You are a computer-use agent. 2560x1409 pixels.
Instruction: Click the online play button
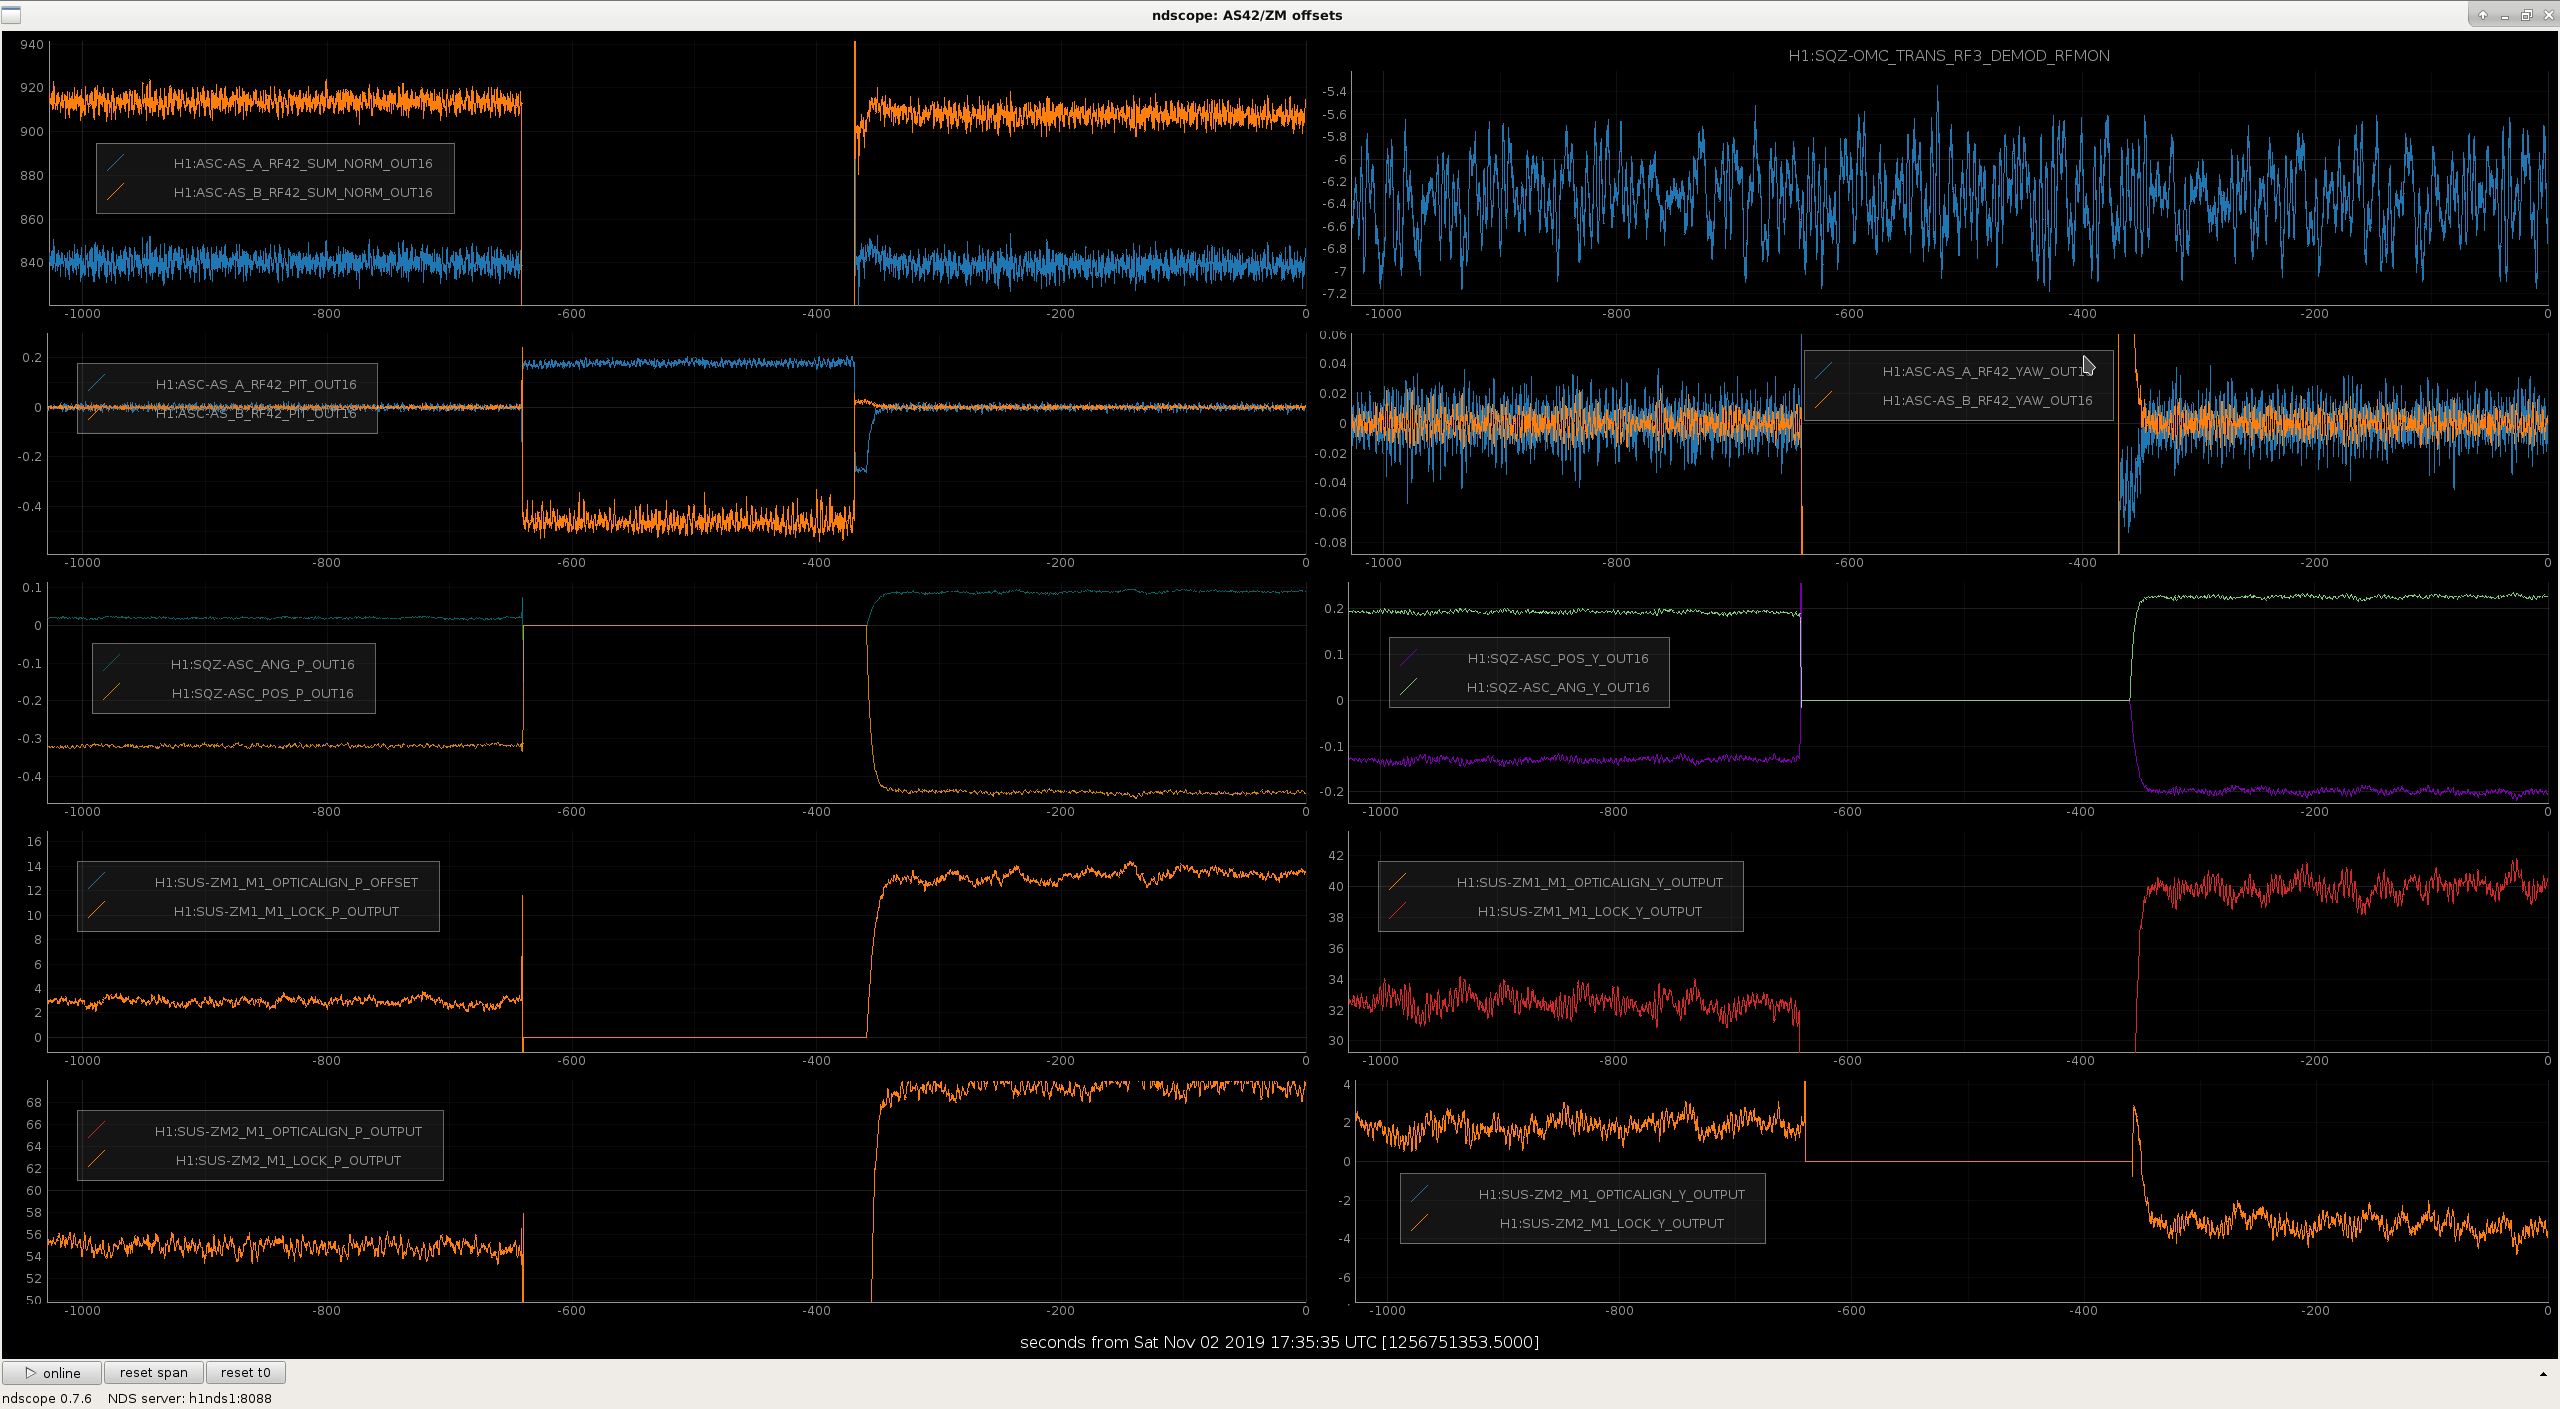point(52,1372)
